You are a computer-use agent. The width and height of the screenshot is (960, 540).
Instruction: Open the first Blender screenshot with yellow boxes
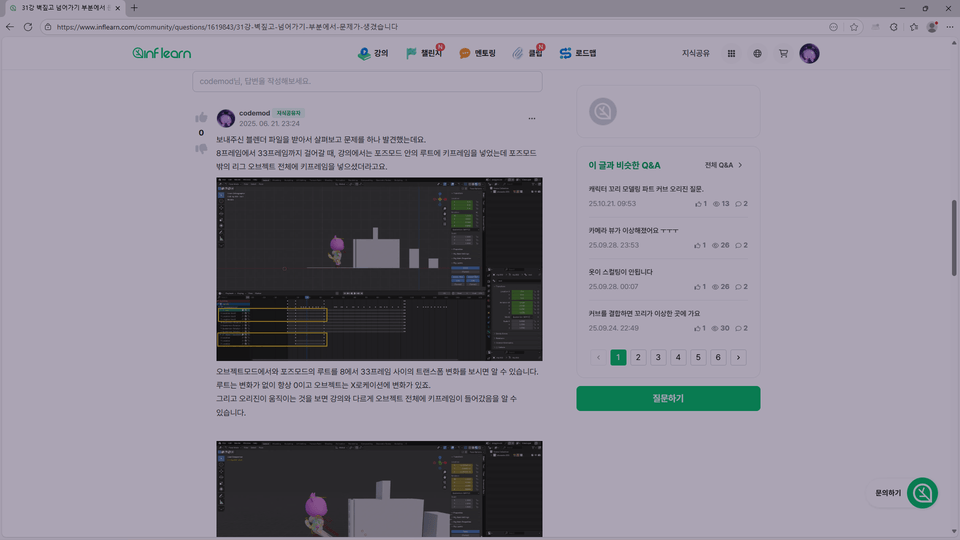pos(379,269)
